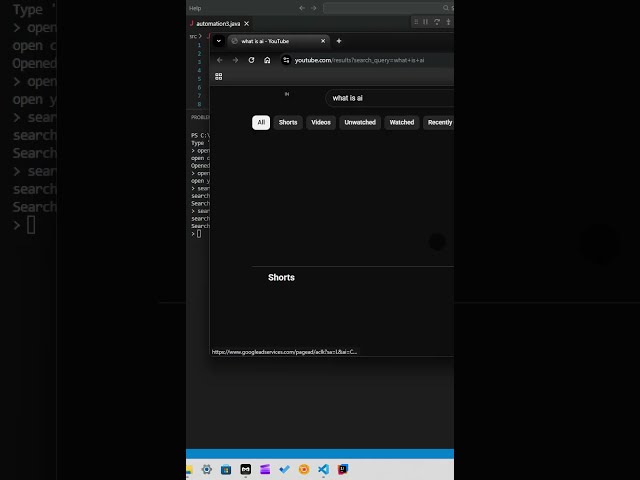
Task: Select the Videos filter chip
Action: point(321,122)
